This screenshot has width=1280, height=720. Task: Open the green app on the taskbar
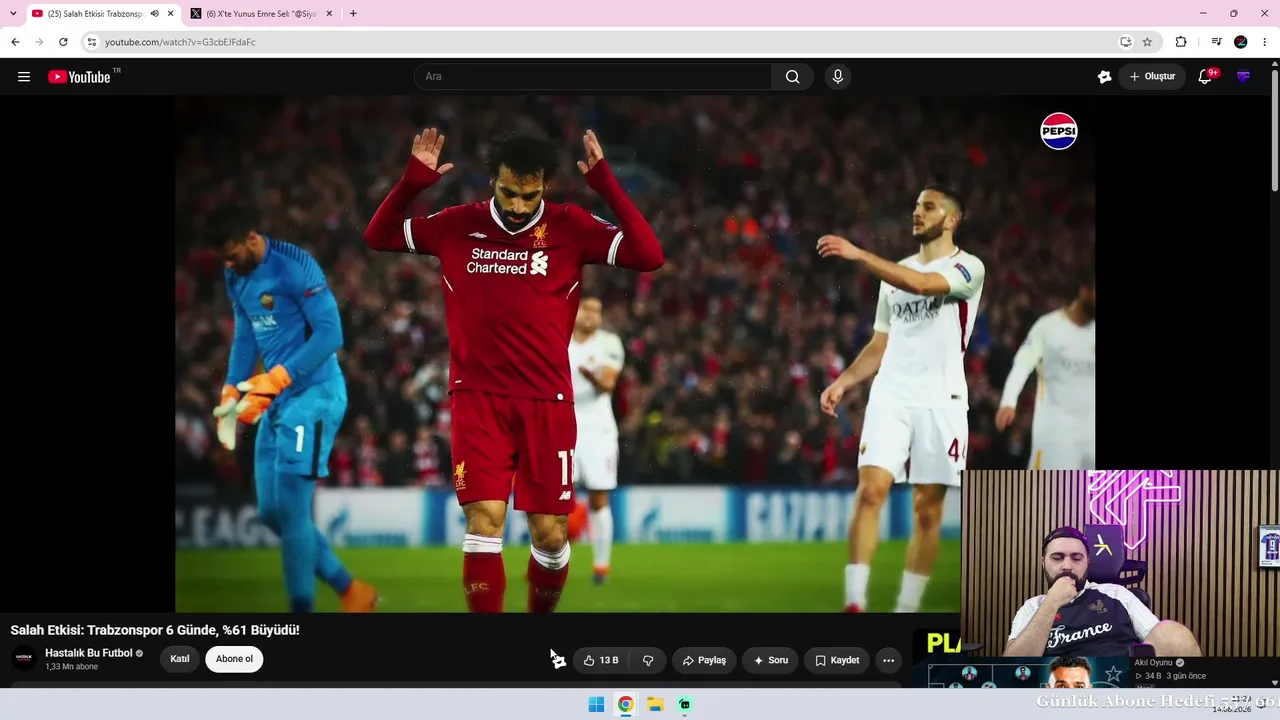[684, 704]
